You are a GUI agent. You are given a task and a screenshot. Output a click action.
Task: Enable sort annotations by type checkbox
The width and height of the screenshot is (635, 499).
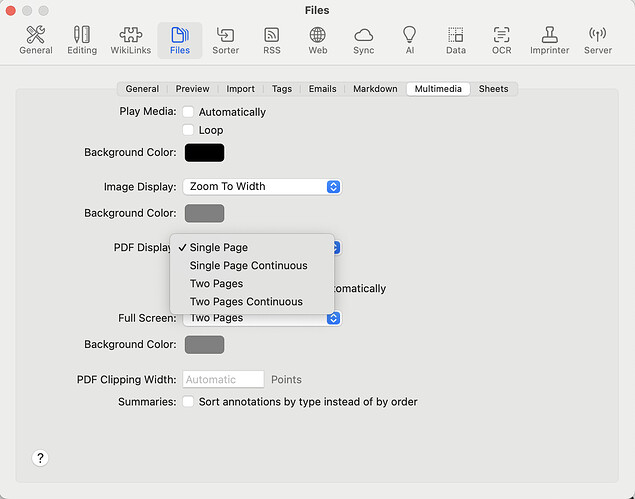tap(188, 402)
